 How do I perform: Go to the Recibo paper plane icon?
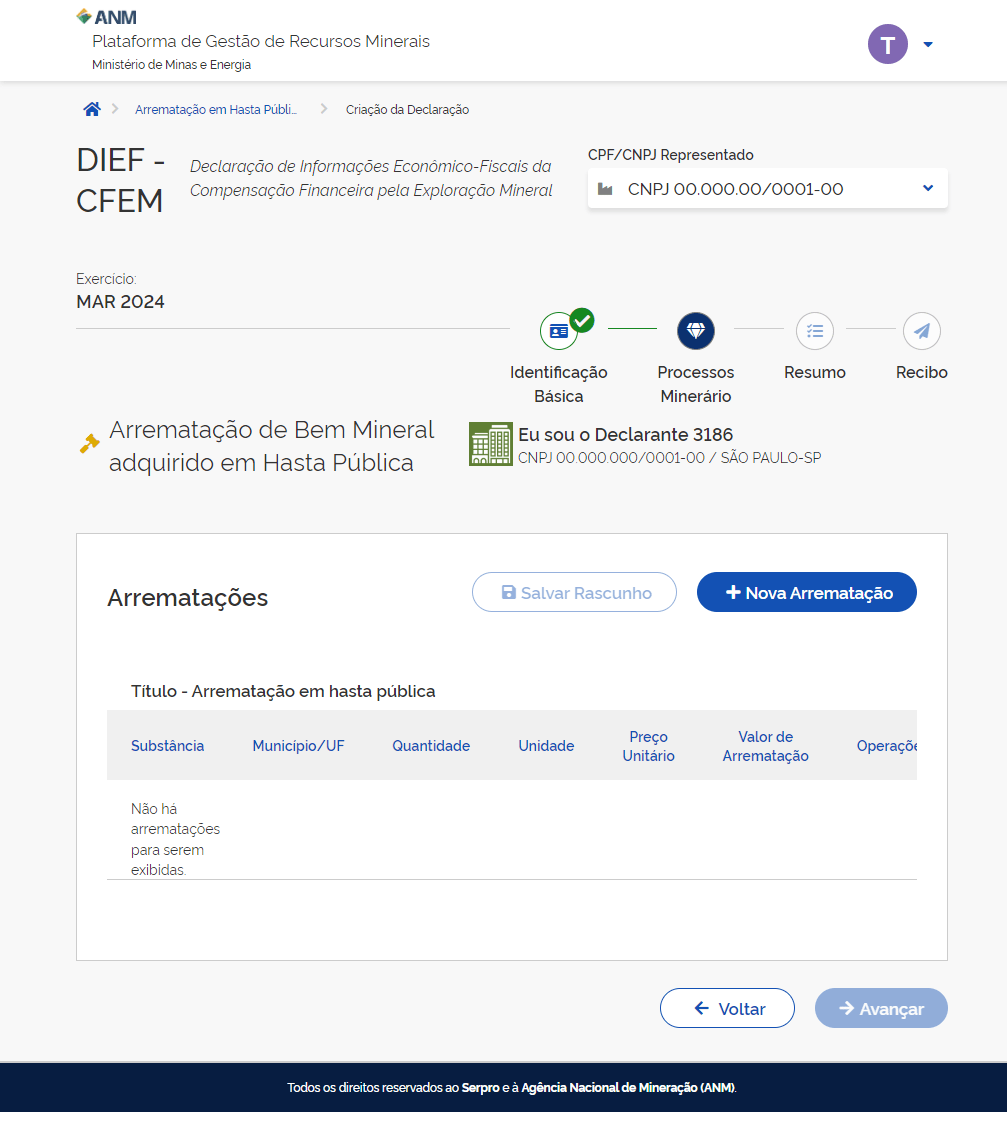click(921, 331)
